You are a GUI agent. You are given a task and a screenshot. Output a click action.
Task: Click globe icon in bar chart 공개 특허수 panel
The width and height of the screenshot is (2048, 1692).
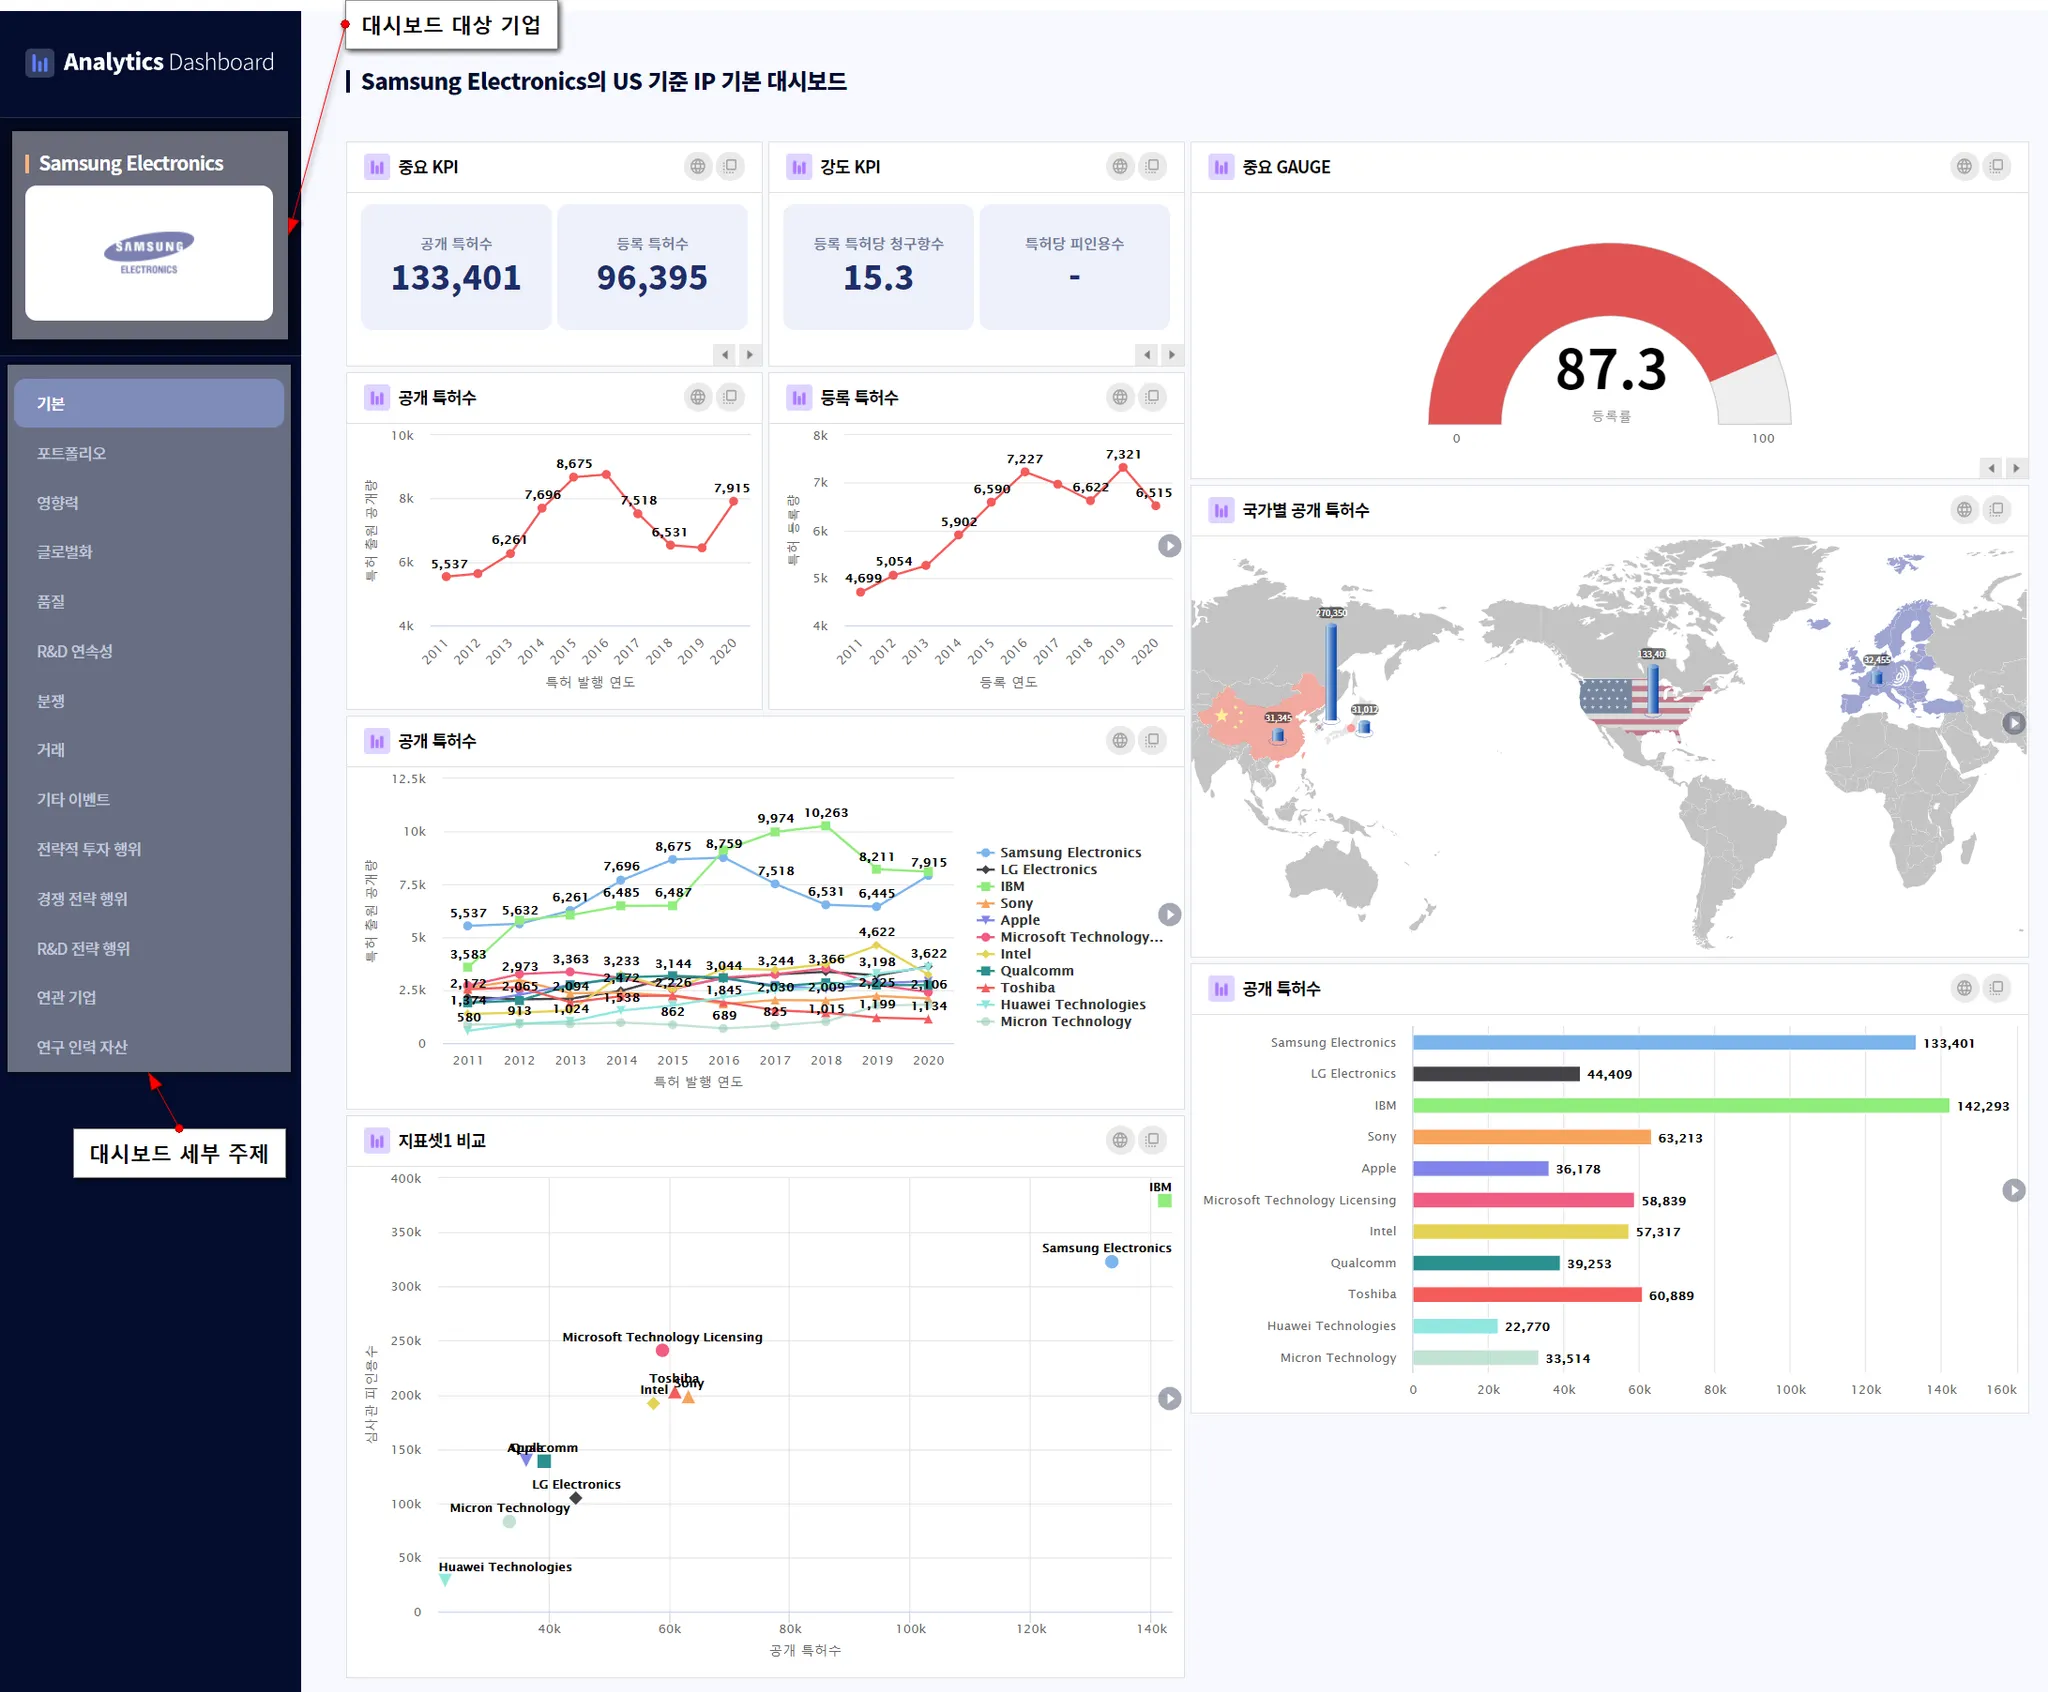[x=1964, y=988]
